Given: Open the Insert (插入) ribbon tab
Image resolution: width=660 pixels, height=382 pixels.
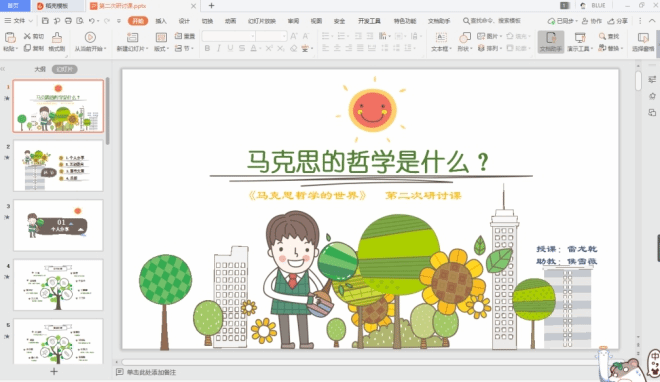Looking at the screenshot, I should pos(161,21).
